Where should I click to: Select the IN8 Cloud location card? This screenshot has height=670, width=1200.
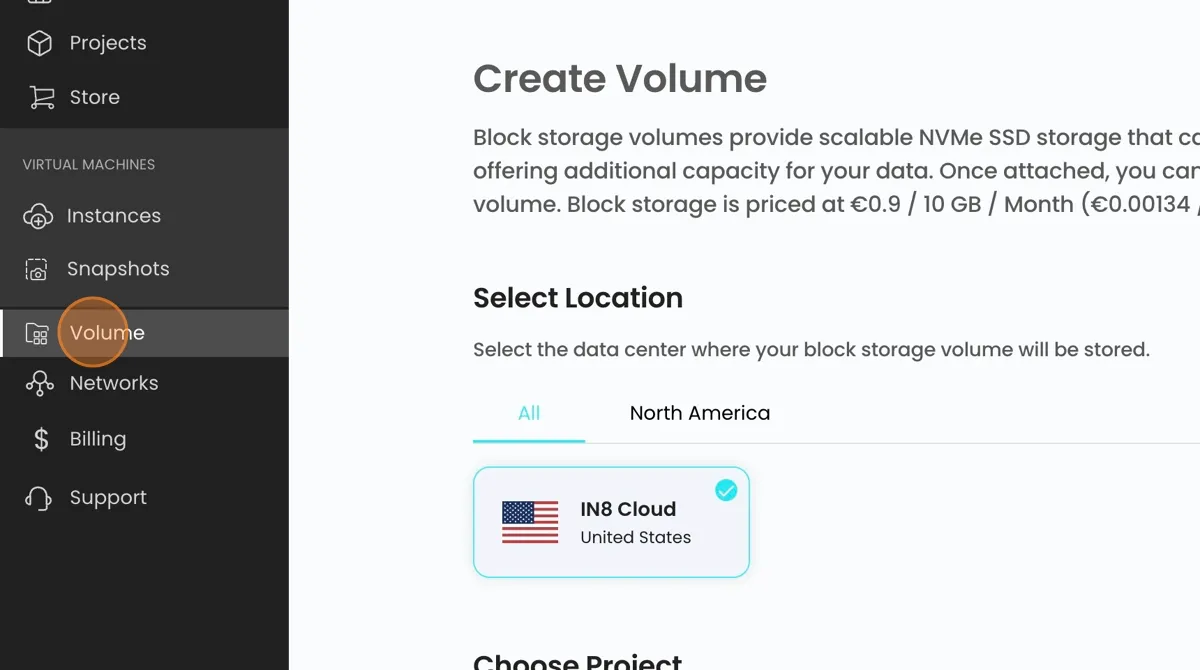[611, 522]
